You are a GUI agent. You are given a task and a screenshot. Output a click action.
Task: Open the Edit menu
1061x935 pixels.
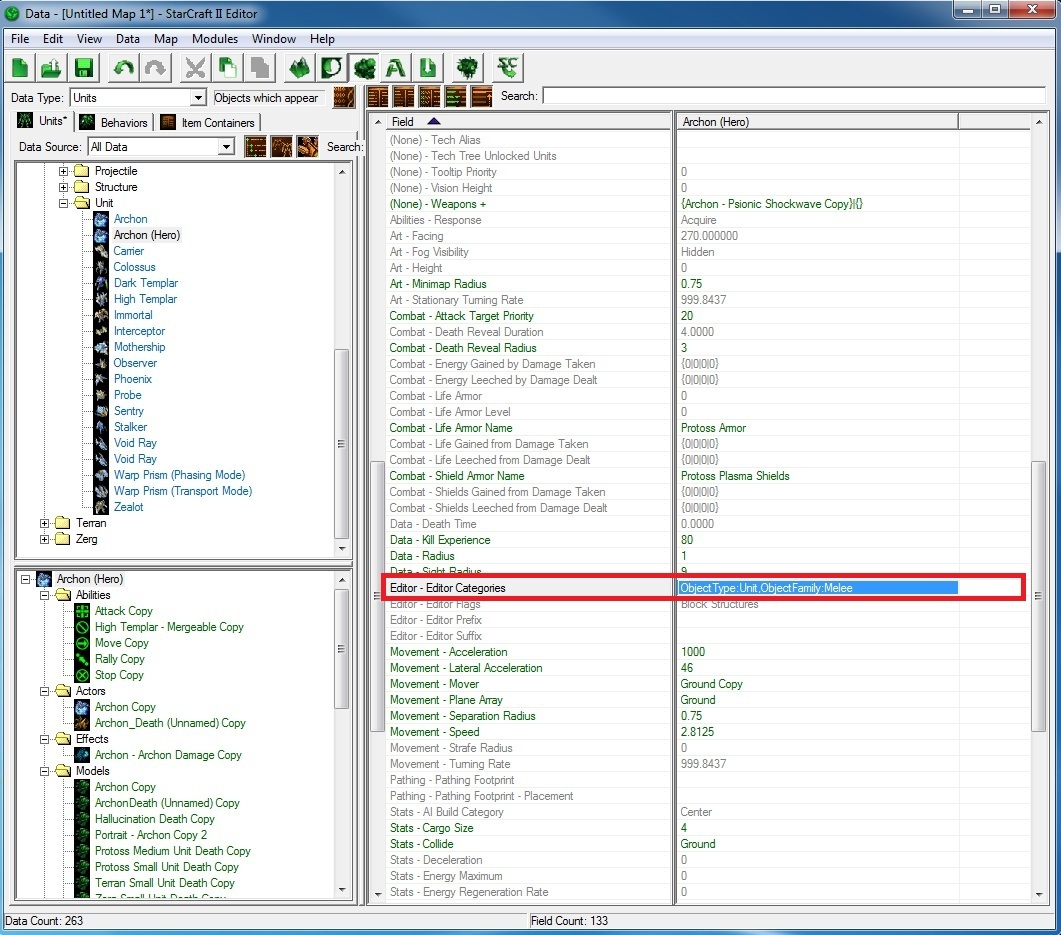pos(53,39)
